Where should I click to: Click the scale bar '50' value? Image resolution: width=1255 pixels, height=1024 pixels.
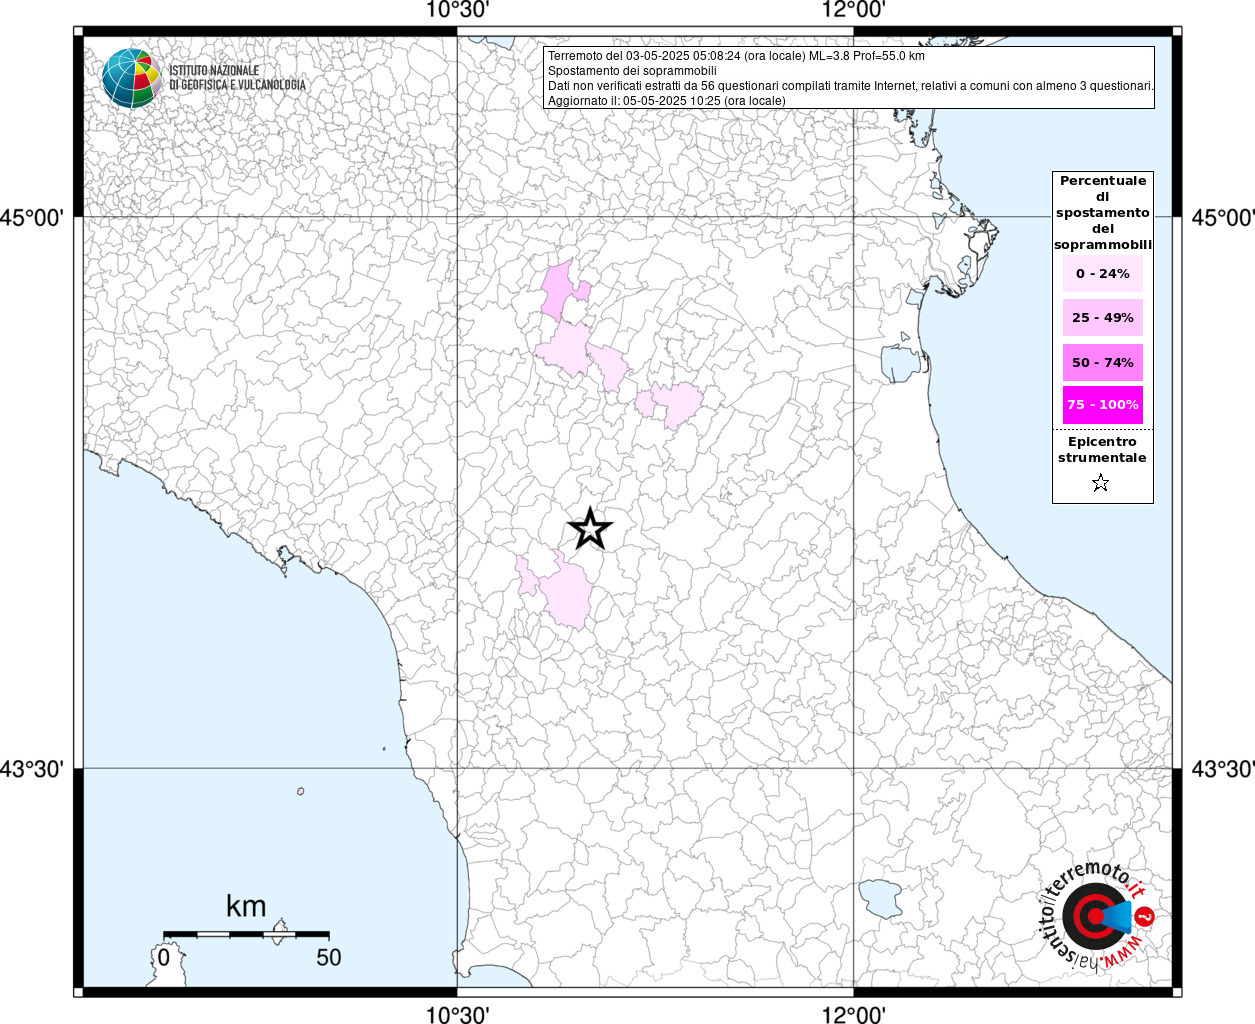(x=329, y=957)
